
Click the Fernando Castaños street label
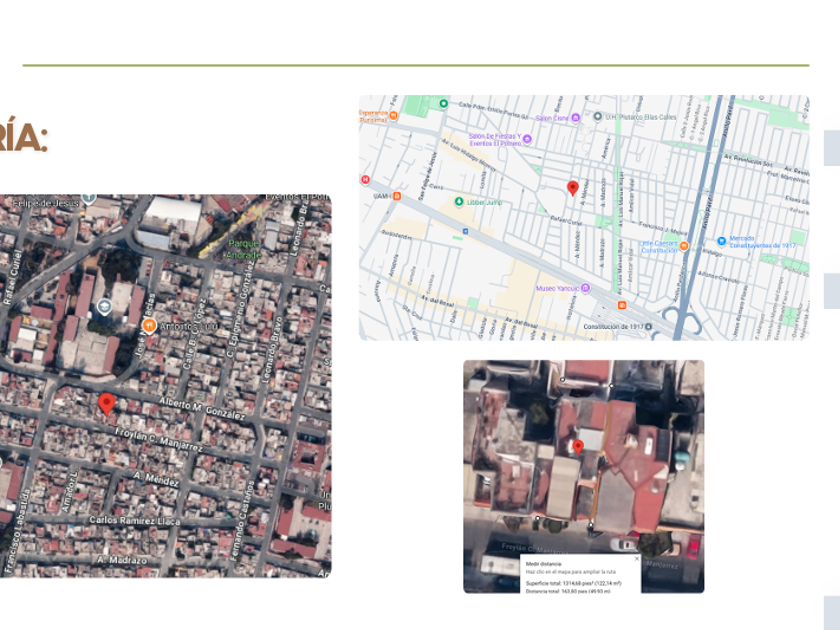tap(241, 520)
